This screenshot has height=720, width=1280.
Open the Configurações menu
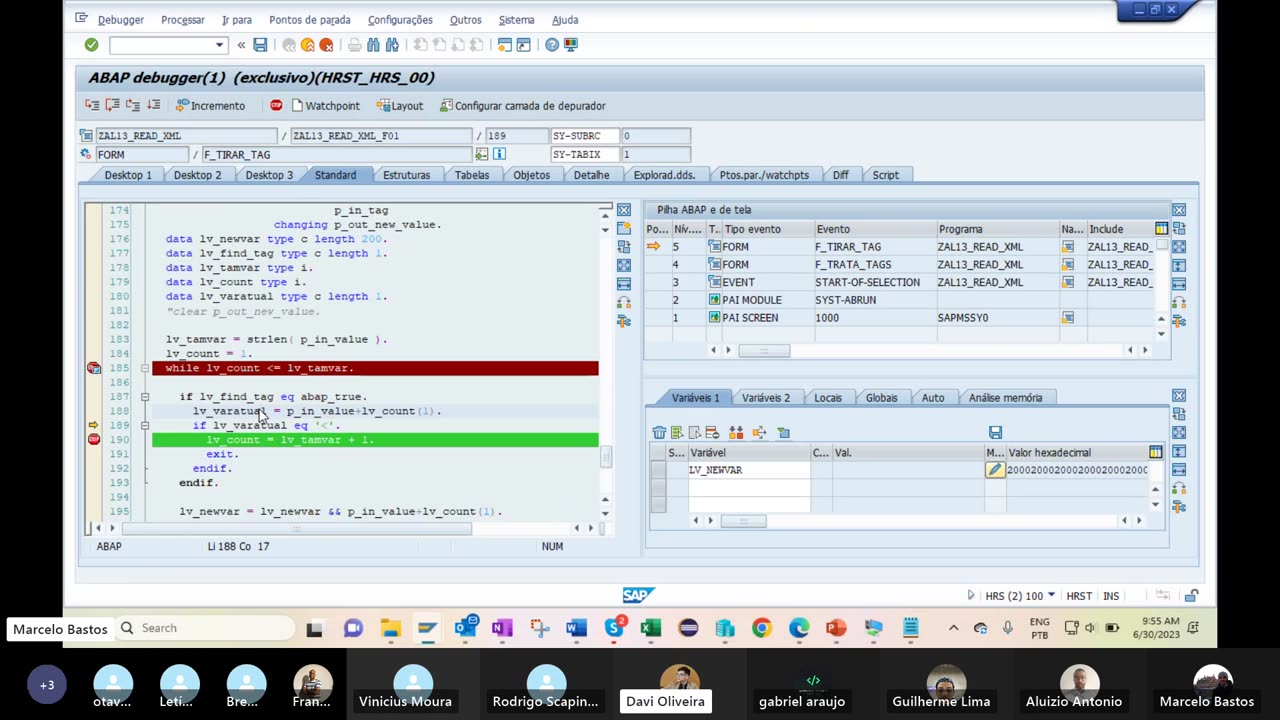pyautogui.click(x=400, y=20)
